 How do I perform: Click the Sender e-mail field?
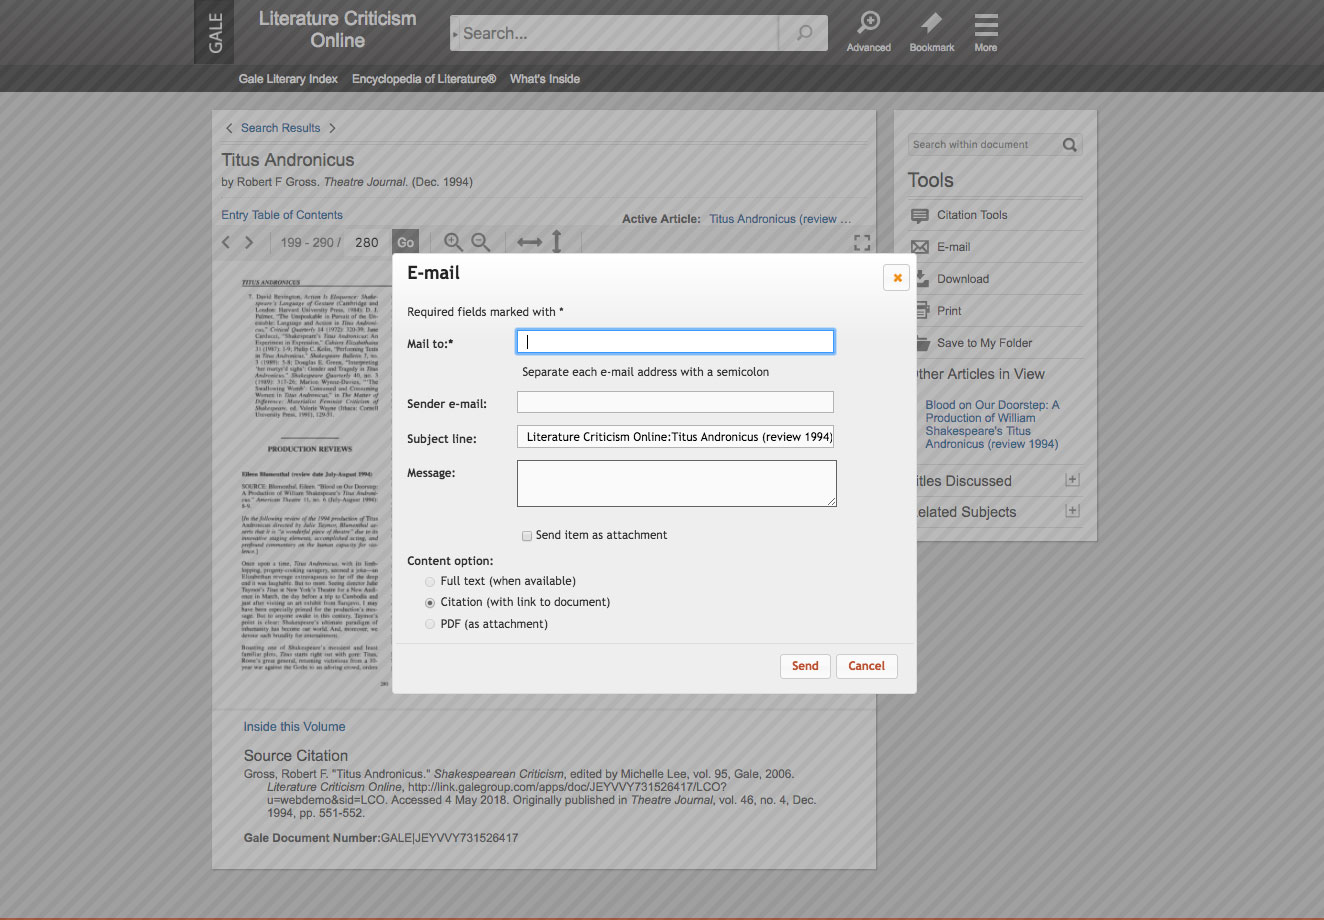click(675, 402)
